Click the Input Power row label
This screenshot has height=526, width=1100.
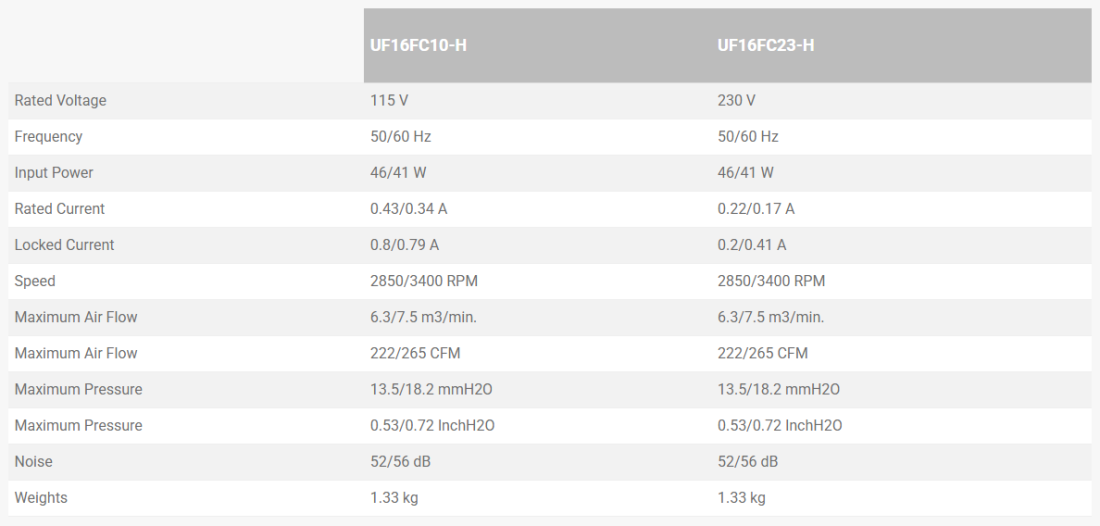54,172
